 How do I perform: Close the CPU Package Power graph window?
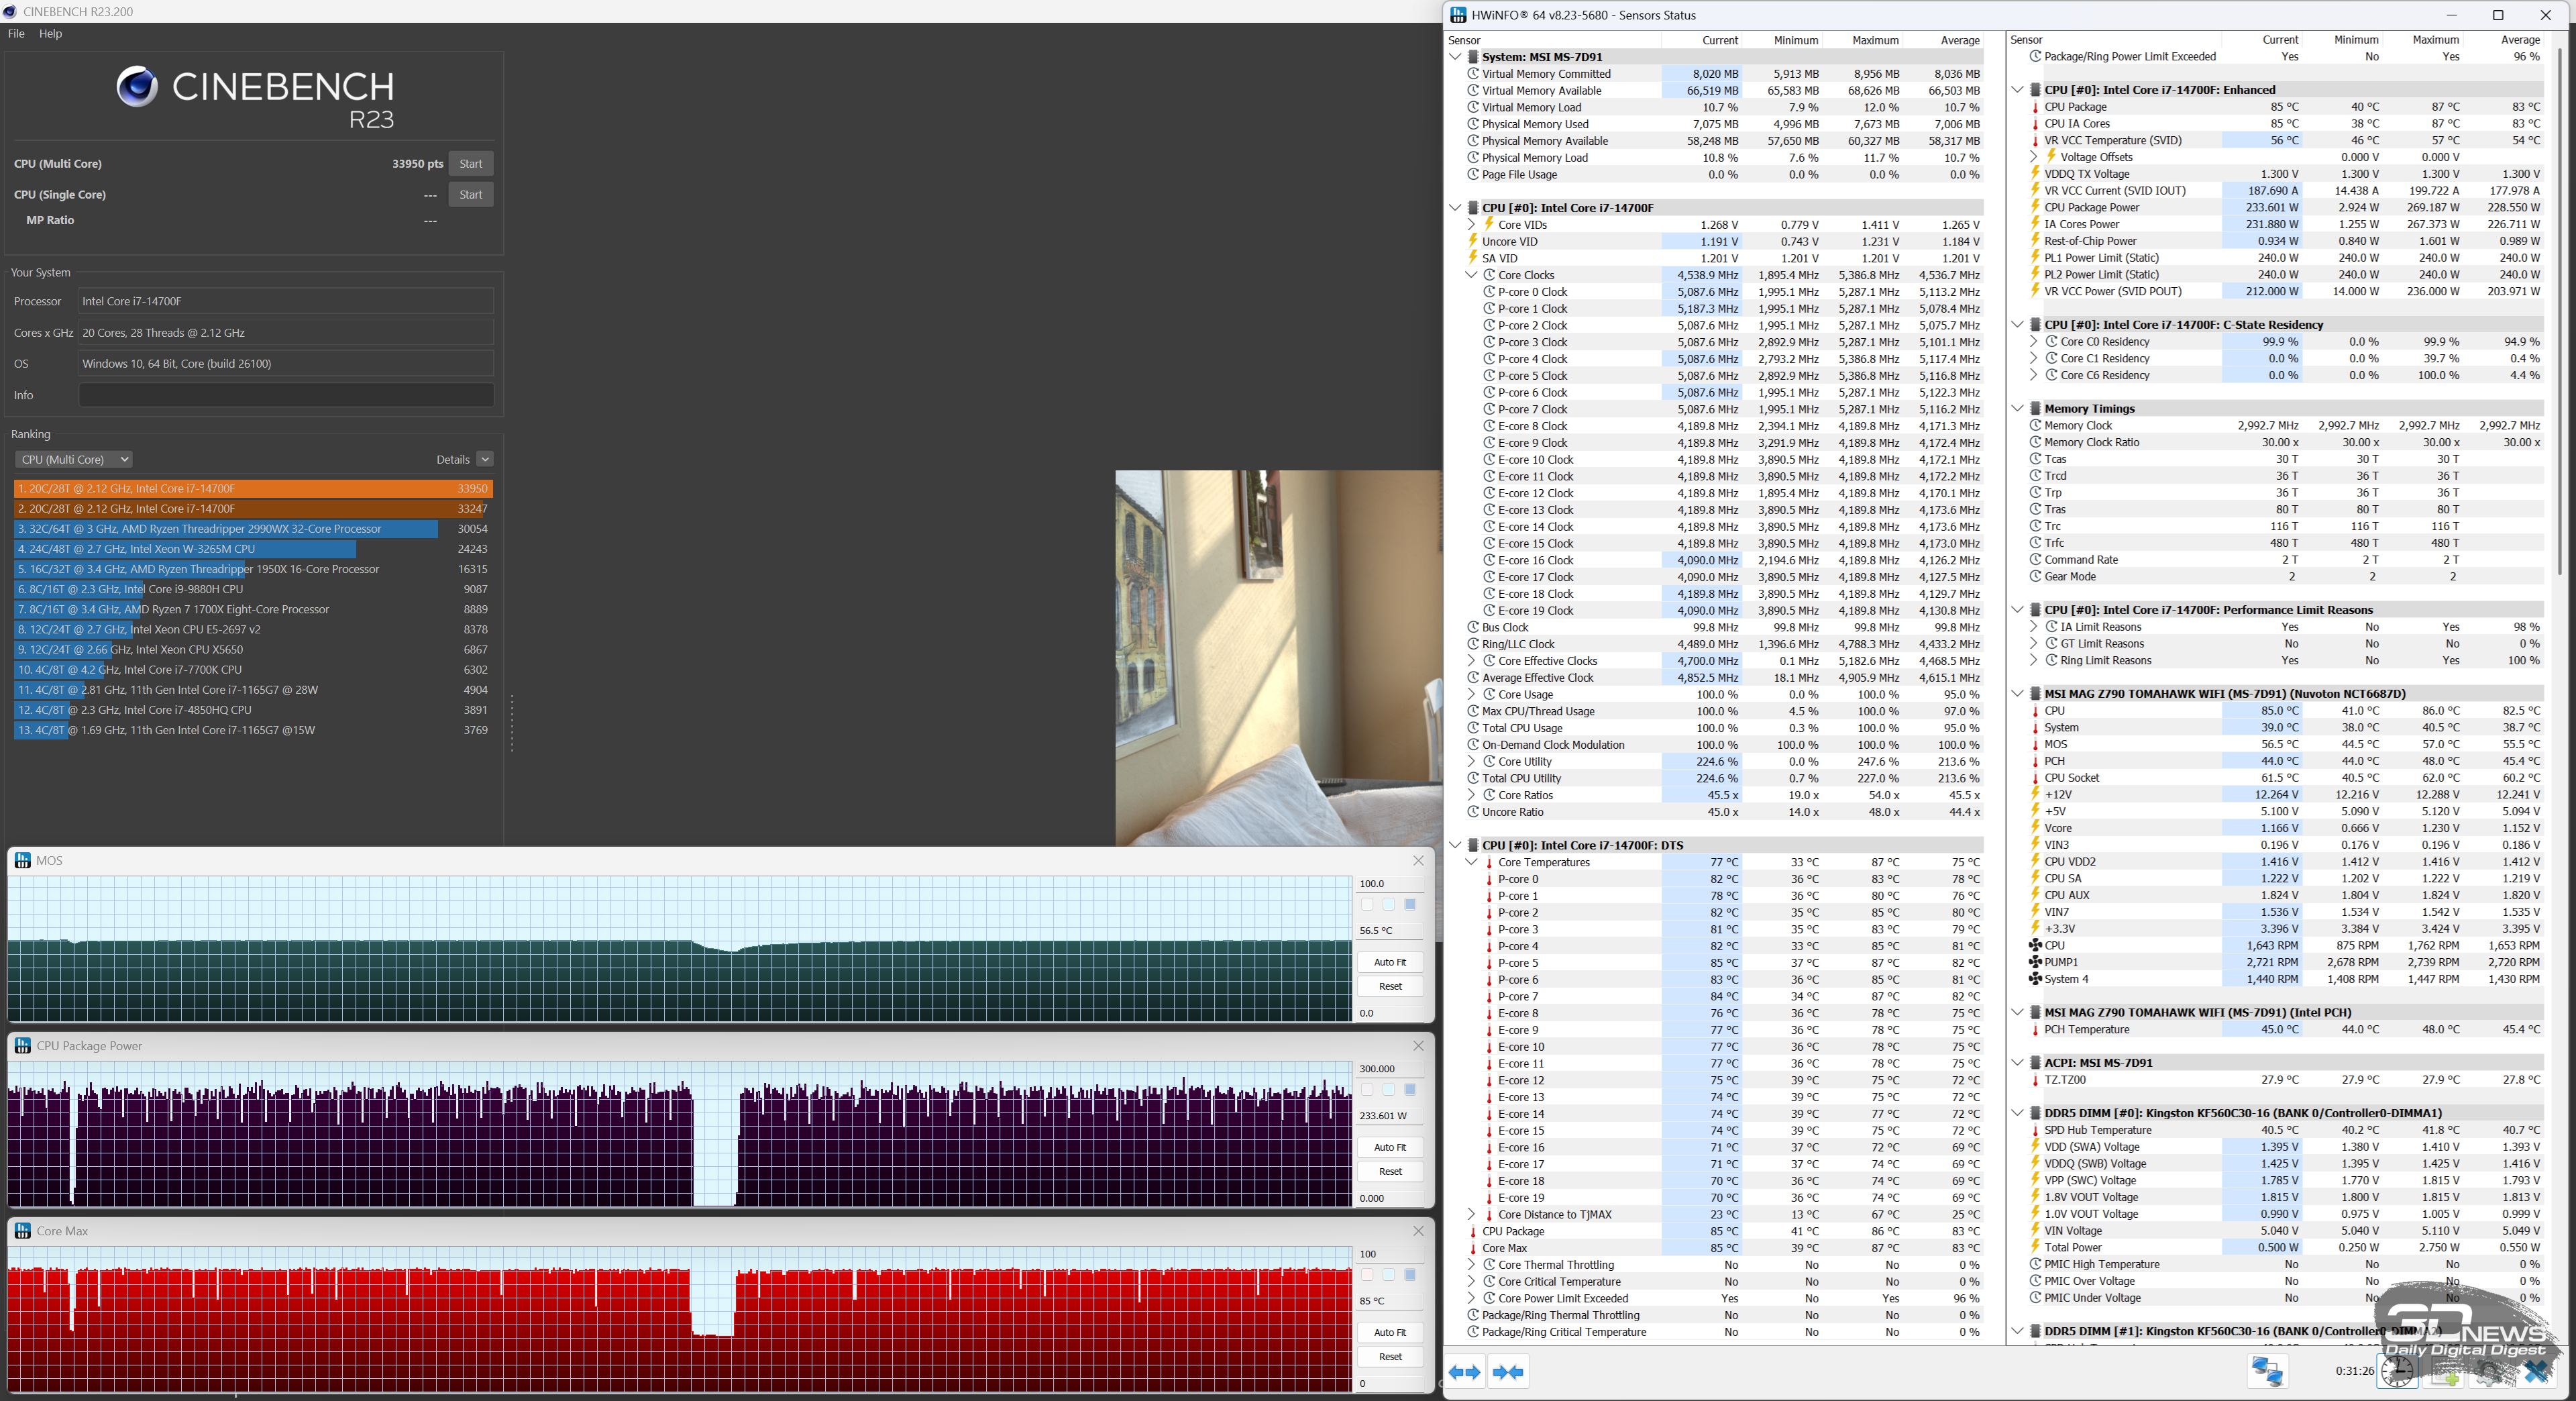pos(1418,1046)
